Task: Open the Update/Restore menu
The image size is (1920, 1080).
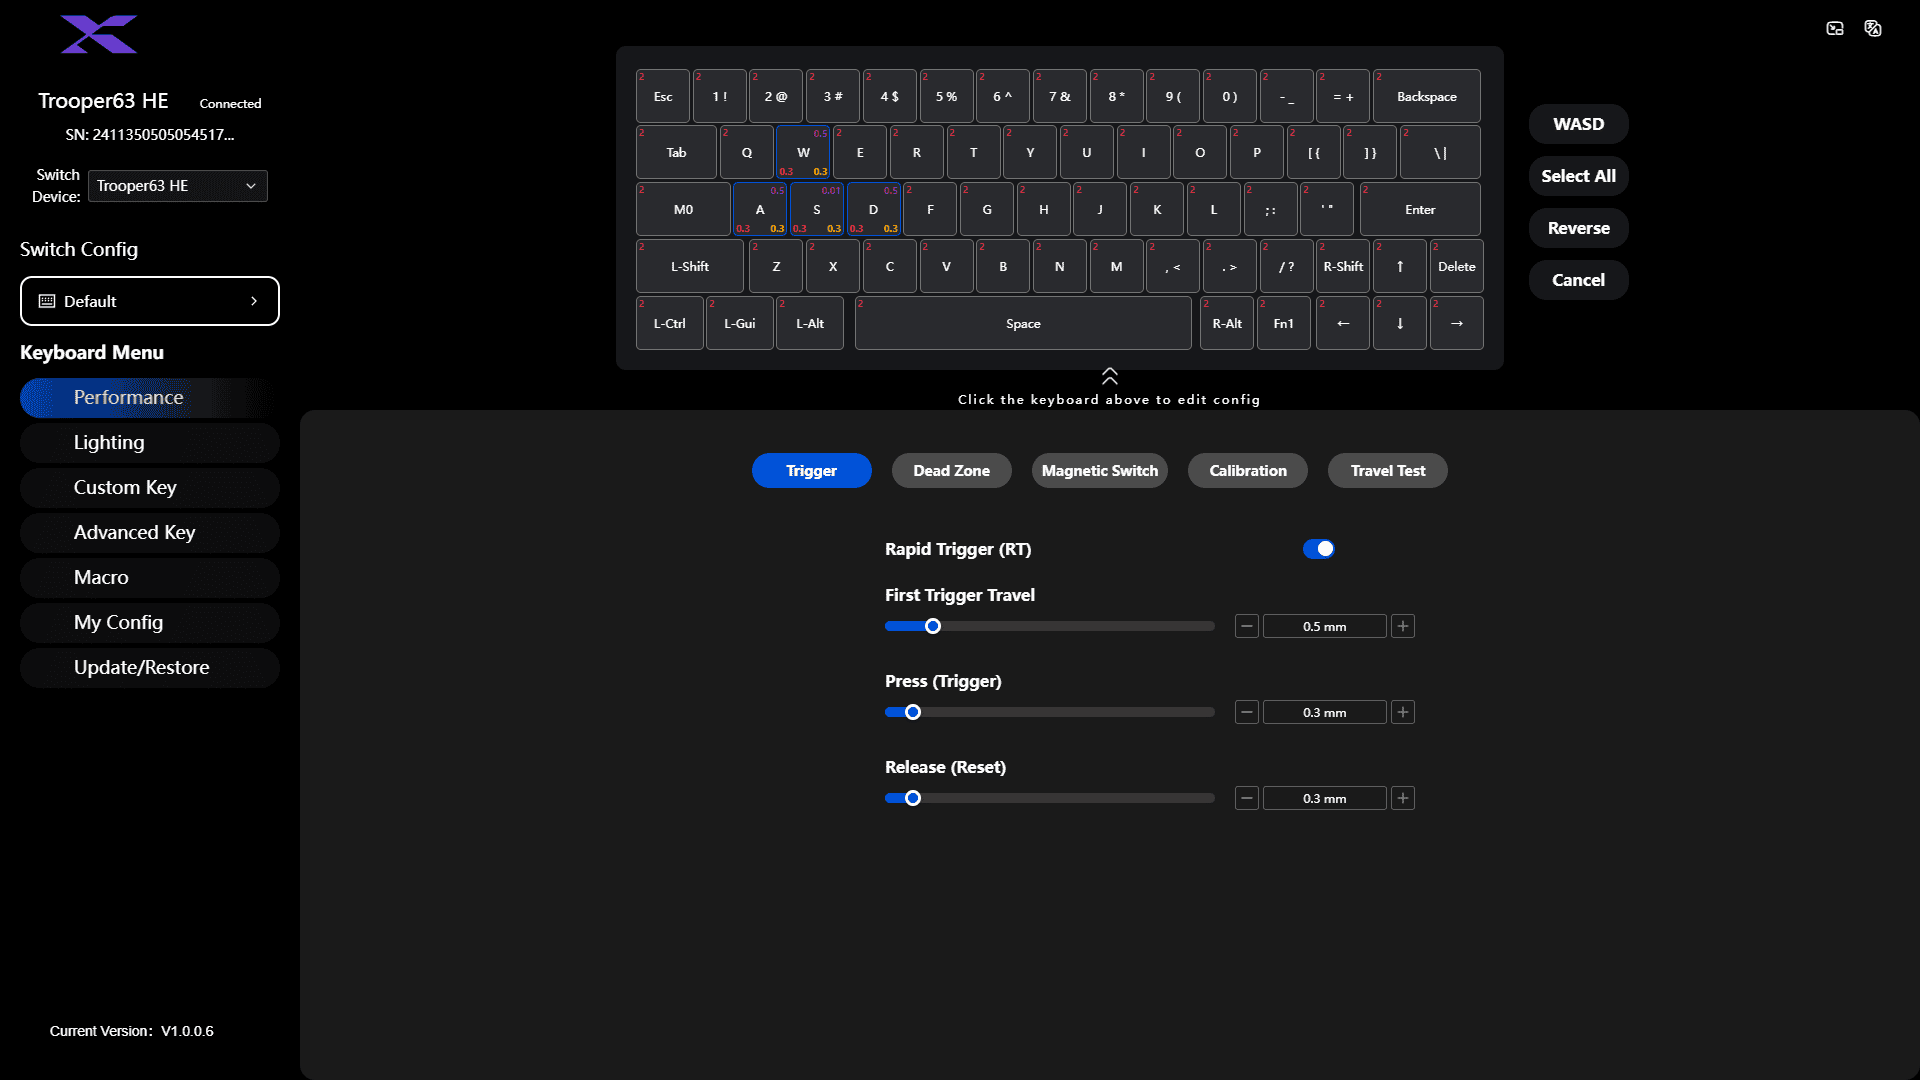Action: 150,668
